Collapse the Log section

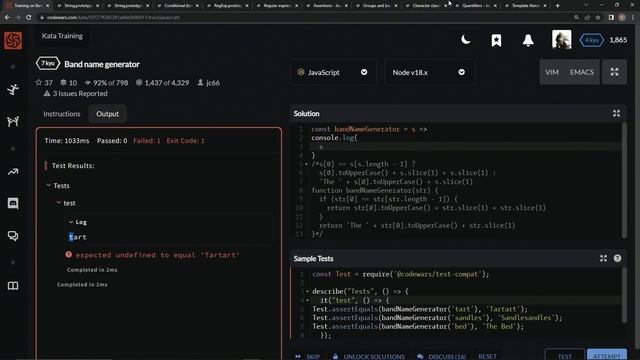tap(71, 222)
